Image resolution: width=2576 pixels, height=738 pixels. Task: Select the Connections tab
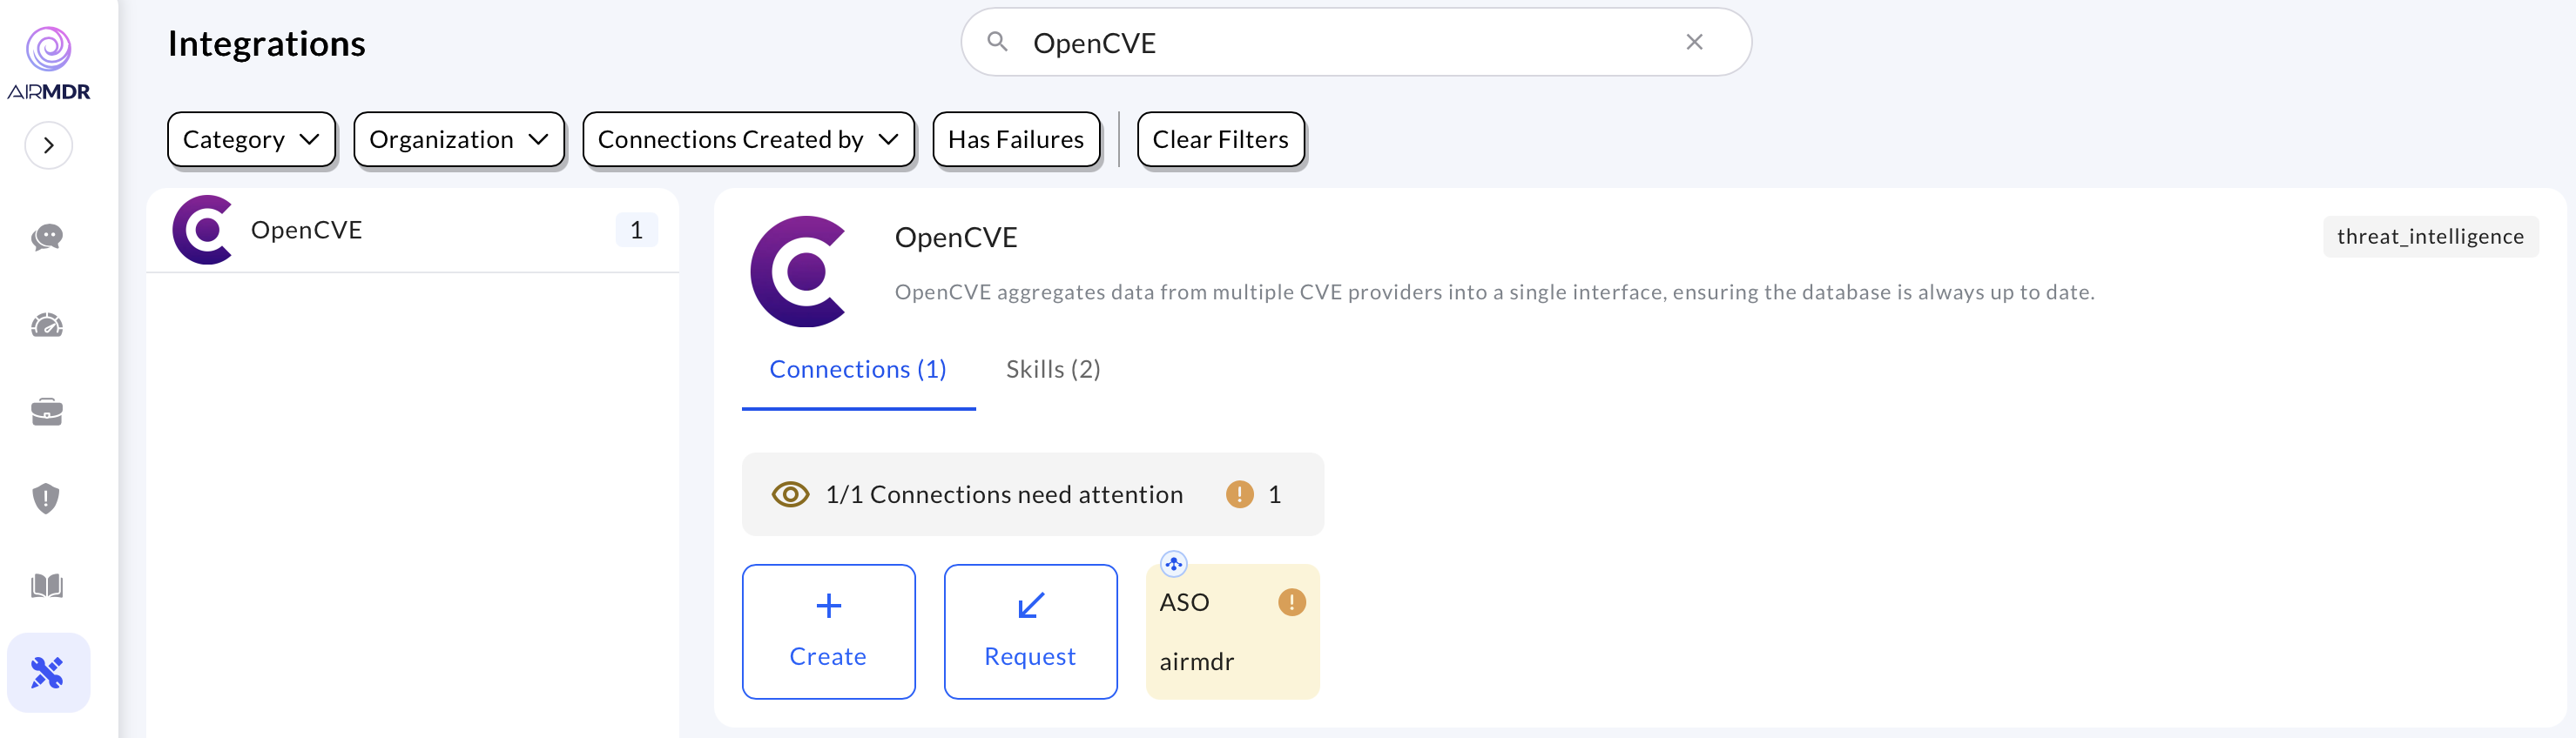tap(857, 369)
